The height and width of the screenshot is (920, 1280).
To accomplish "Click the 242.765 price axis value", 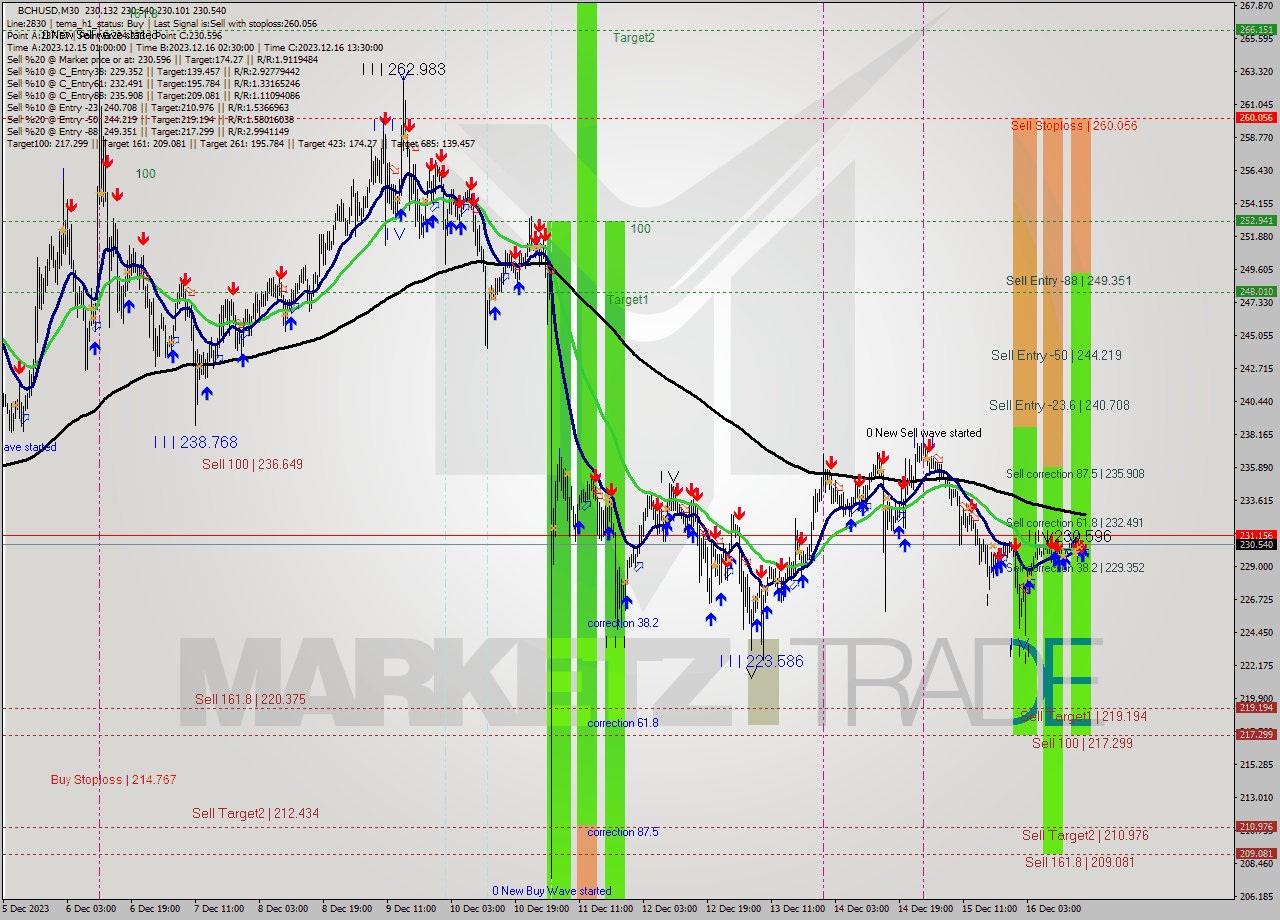I will (x=1256, y=368).
